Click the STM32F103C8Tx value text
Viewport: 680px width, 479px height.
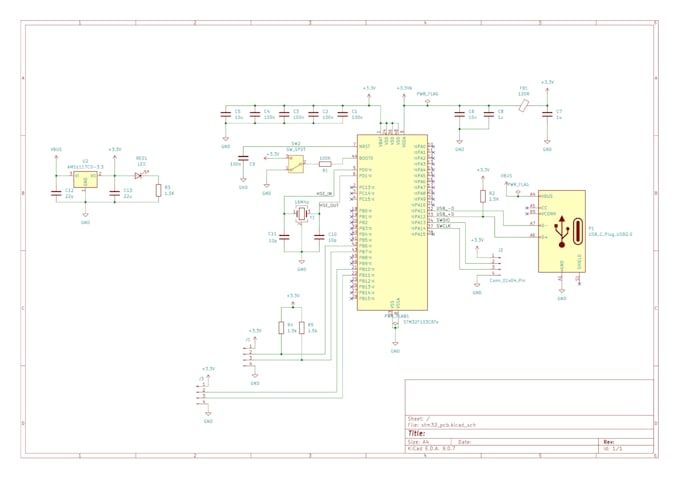point(421,323)
